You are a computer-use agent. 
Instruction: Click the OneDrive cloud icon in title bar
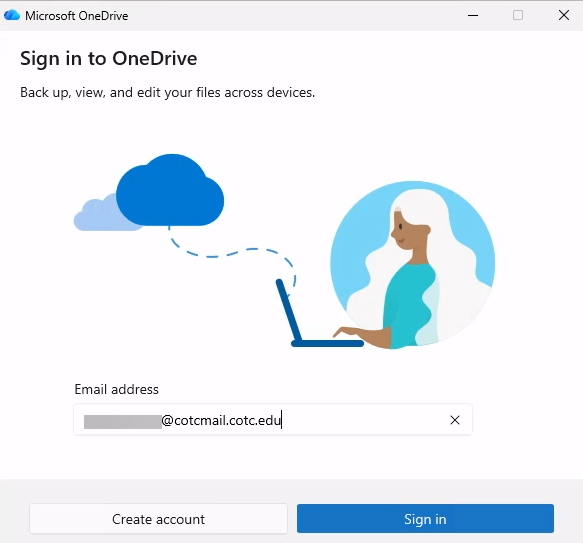(12, 15)
